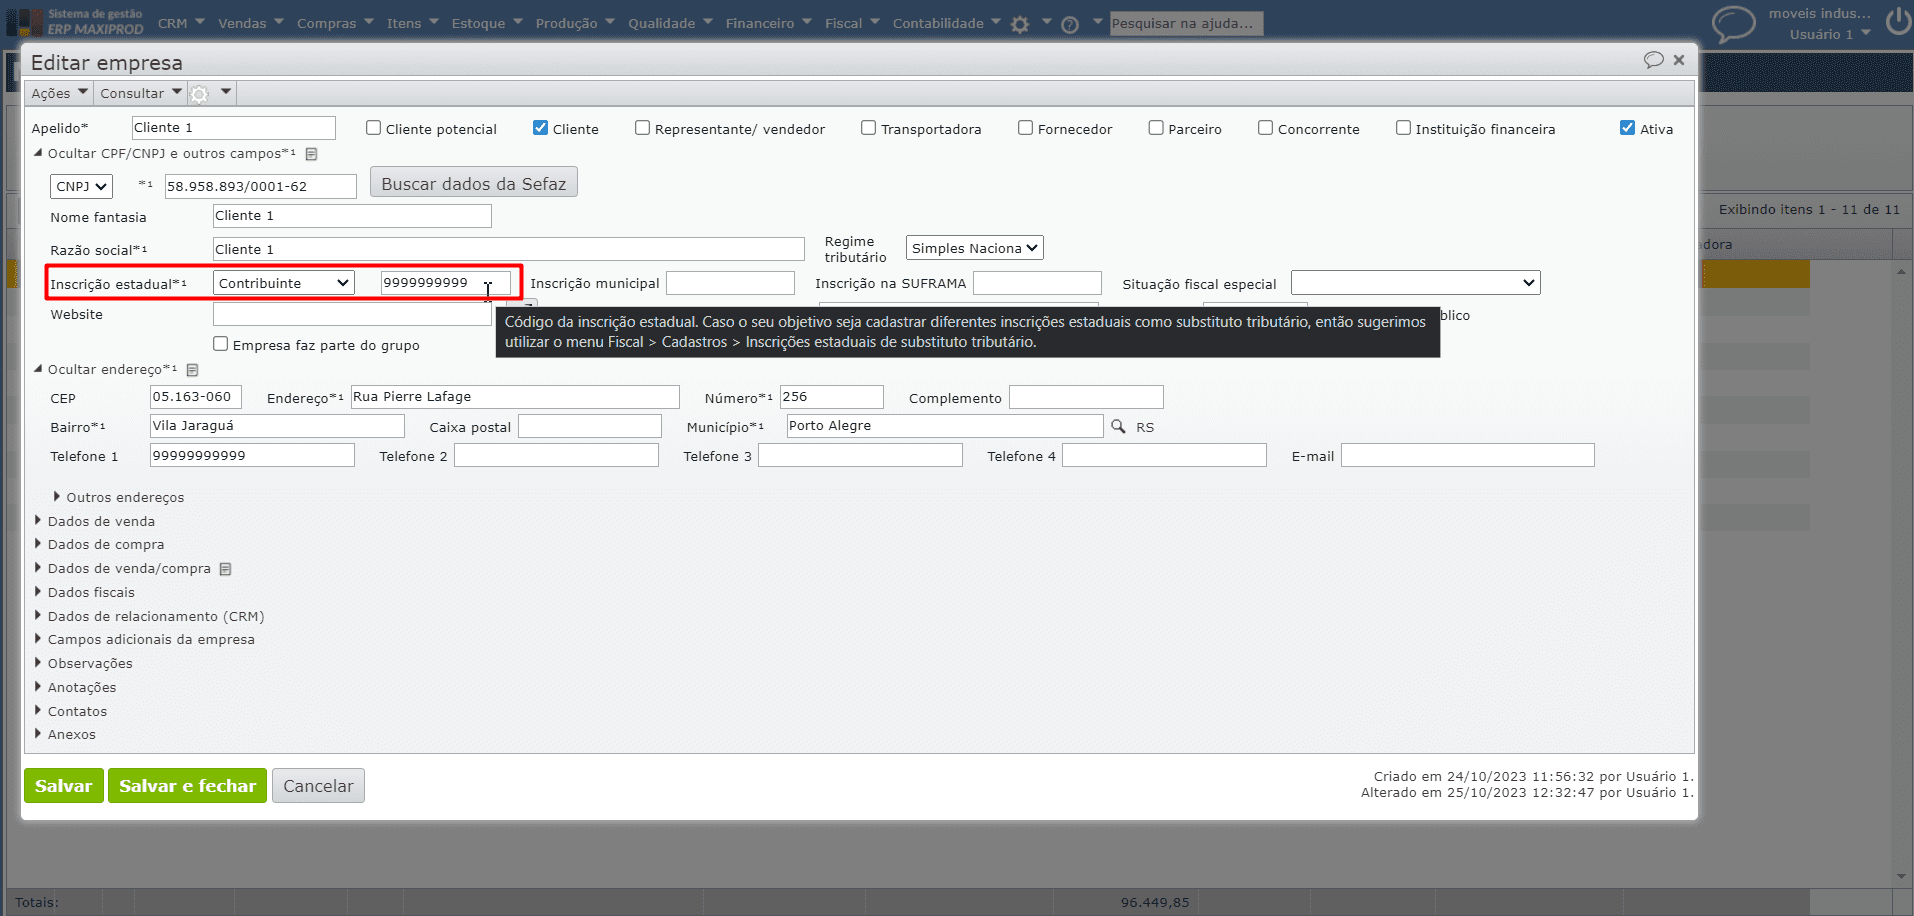Open the Contribuinte dropdown
This screenshot has height=916, width=1914.
click(284, 283)
